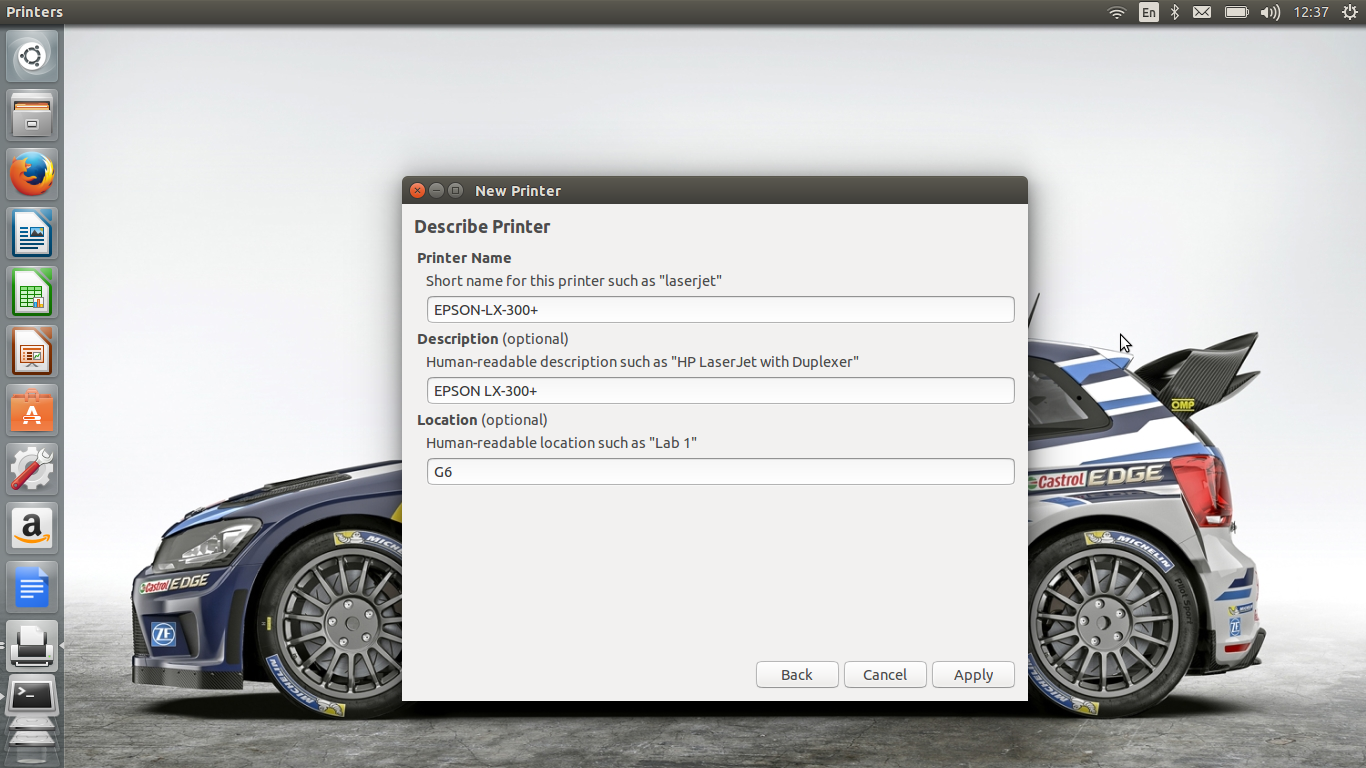The width and height of the screenshot is (1366, 768).
Task: Click the 'Description (optional)' label
Action: (x=493, y=339)
